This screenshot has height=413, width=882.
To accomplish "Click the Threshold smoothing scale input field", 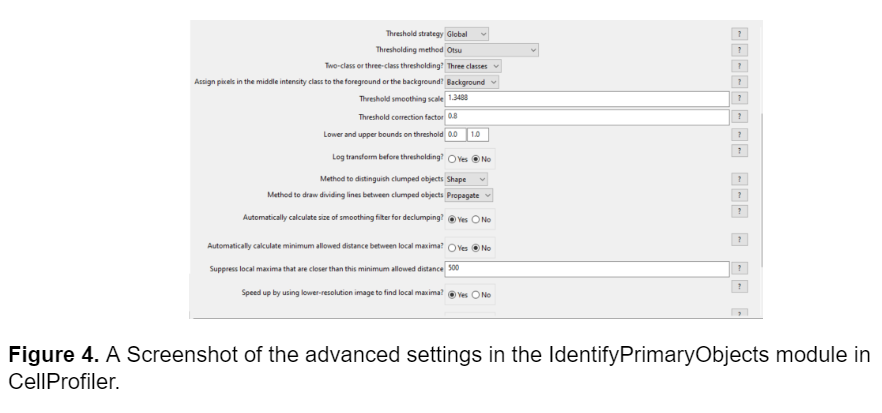I will (x=586, y=99).
